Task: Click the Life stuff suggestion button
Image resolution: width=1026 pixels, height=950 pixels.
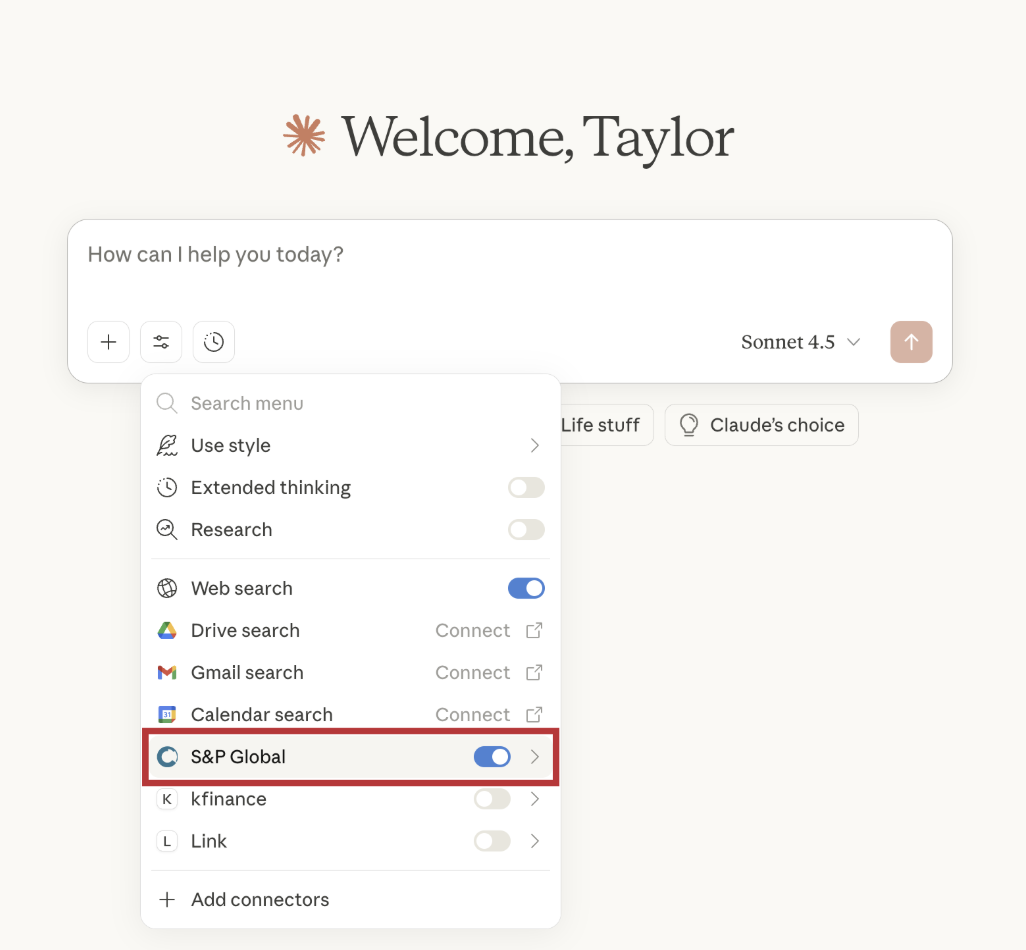Action: pos(600,425)
